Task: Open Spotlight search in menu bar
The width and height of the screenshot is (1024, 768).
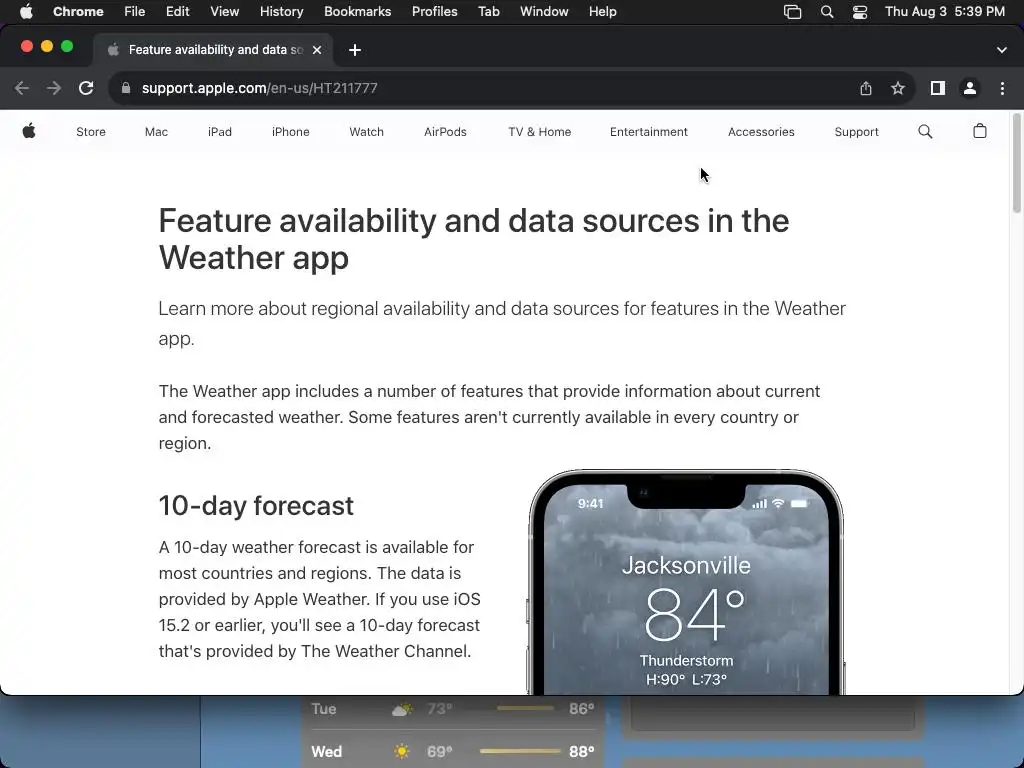Action: point(827,12)
